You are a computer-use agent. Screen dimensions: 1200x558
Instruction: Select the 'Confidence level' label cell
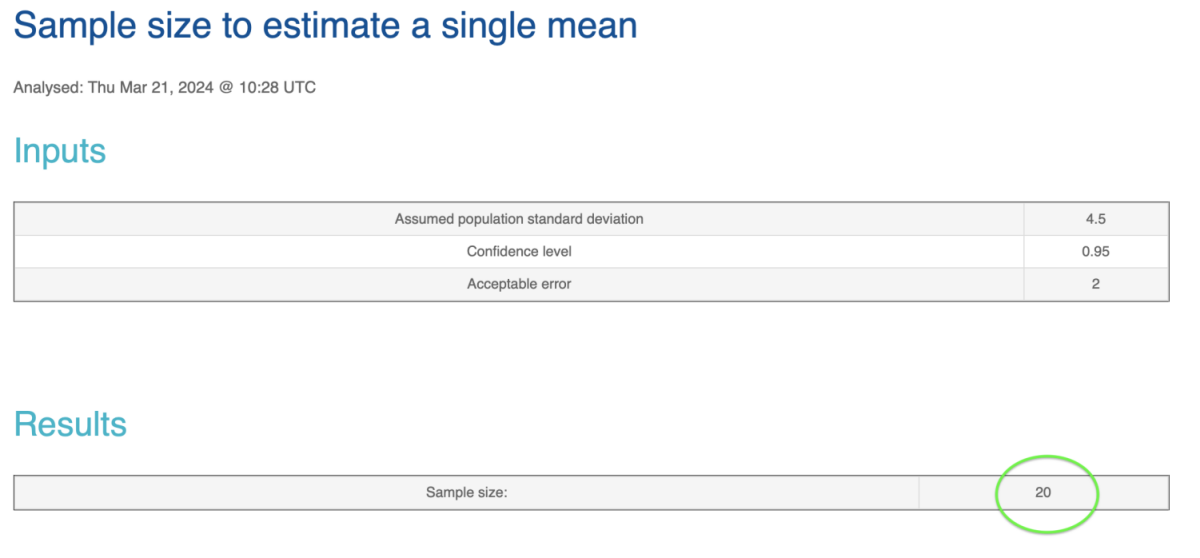(x=519, y=251)
